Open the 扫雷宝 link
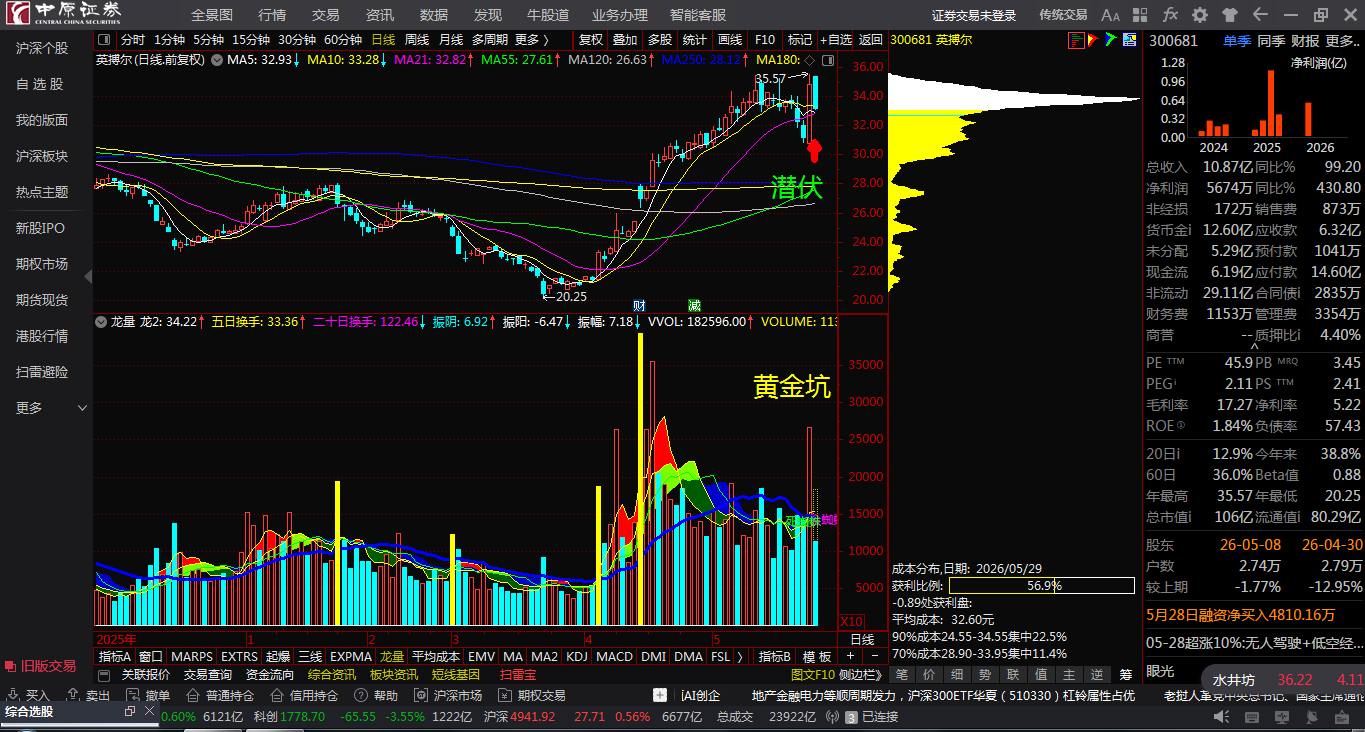 pos(518,675)
